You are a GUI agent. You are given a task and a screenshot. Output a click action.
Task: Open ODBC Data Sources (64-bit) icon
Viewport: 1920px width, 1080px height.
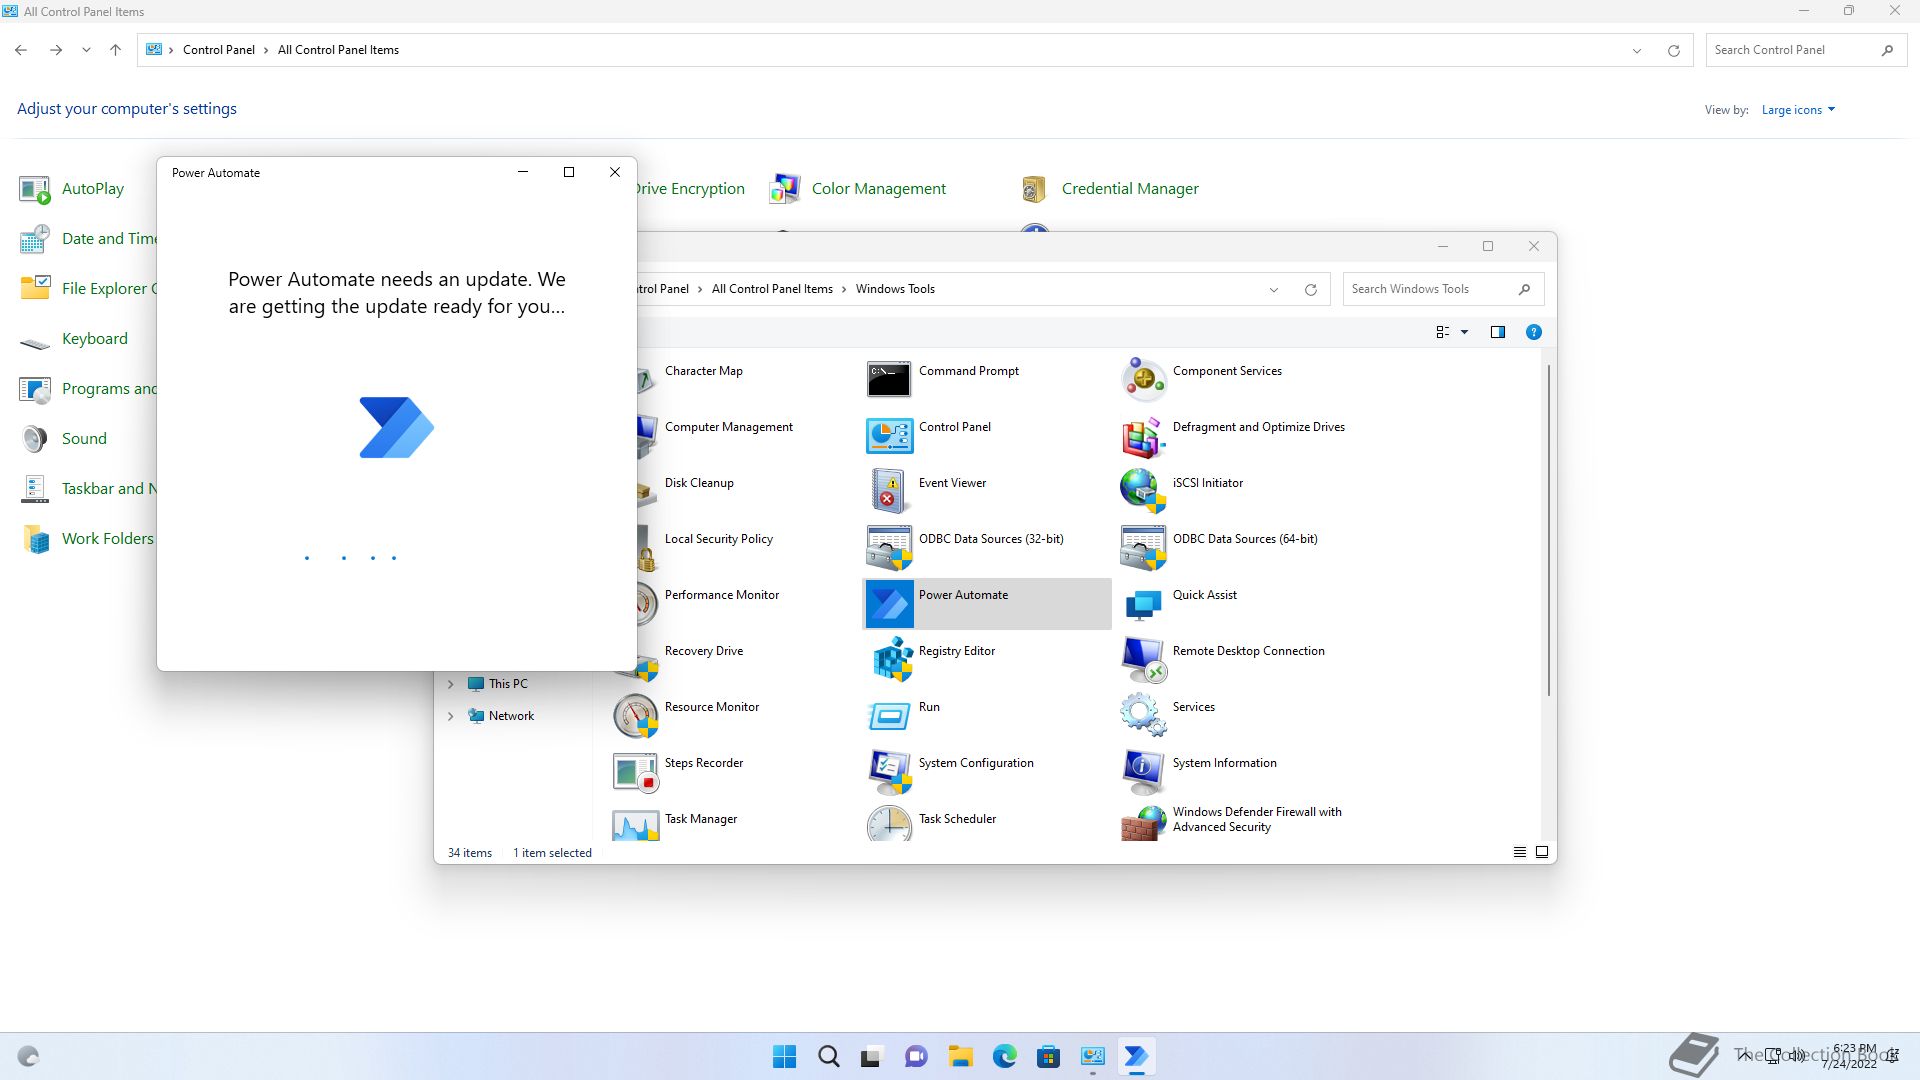coord(1143,548)
